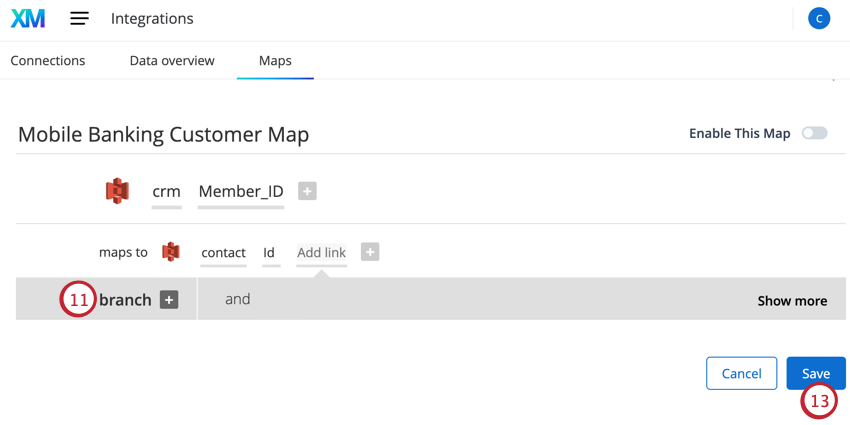Viewport: 850px width, 425px height.
Task: Click the source icon beside crm
Action: (x=117, y=191)
